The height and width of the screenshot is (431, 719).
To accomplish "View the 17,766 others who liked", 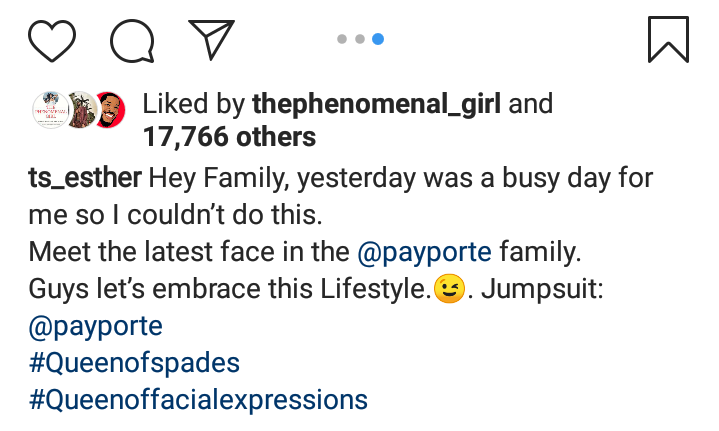I will [x=230, y=136].
